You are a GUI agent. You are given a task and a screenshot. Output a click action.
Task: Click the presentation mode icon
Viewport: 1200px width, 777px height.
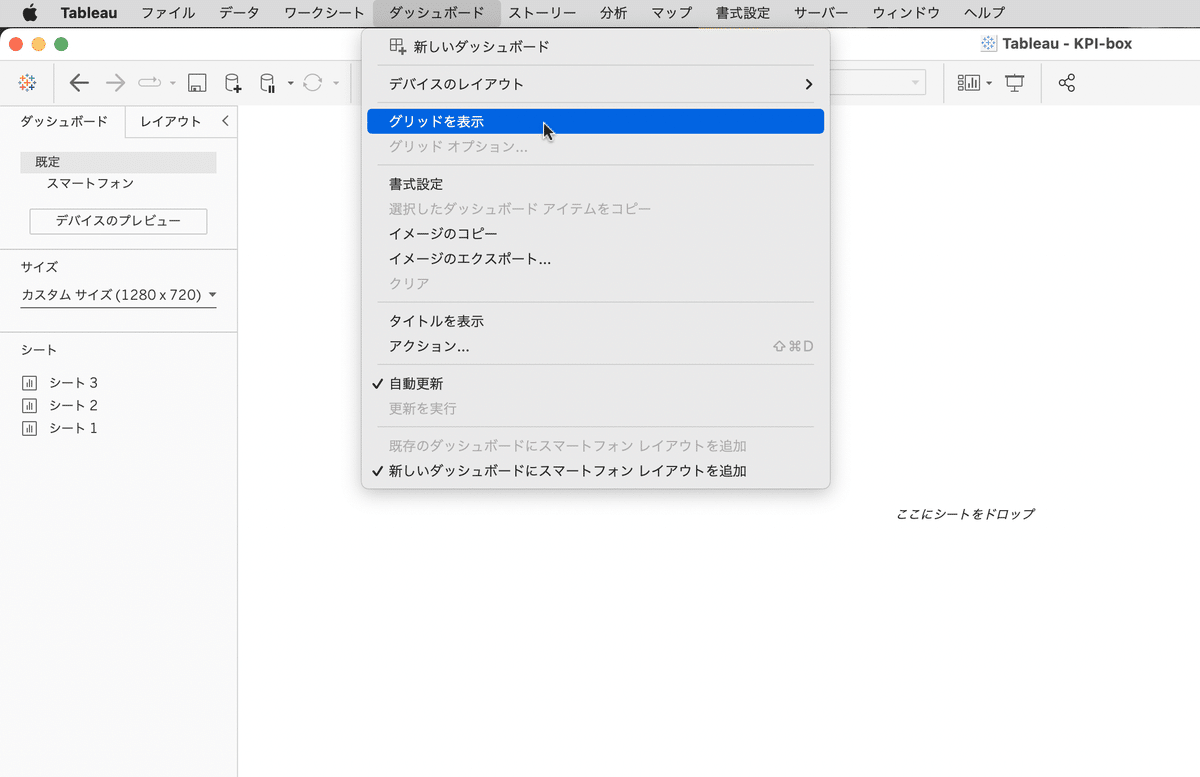(x=1015, y=83)
